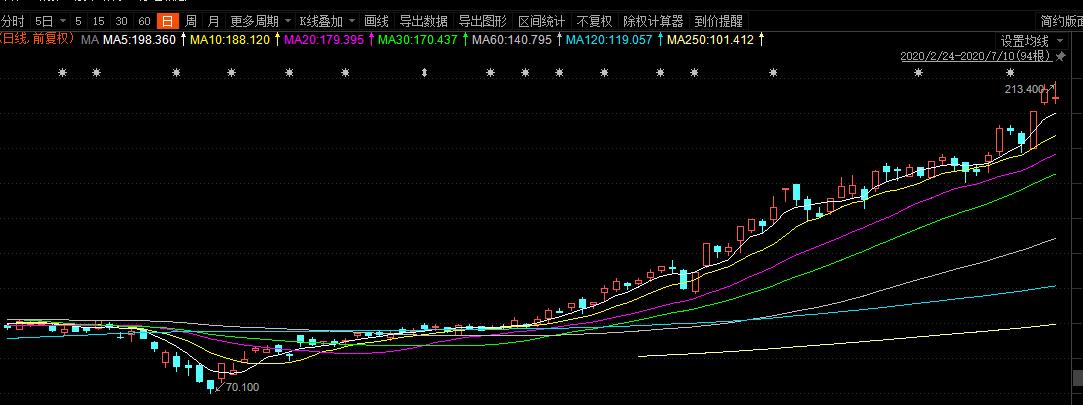Click 导出数据 to export data

click(x=423, y=21)
